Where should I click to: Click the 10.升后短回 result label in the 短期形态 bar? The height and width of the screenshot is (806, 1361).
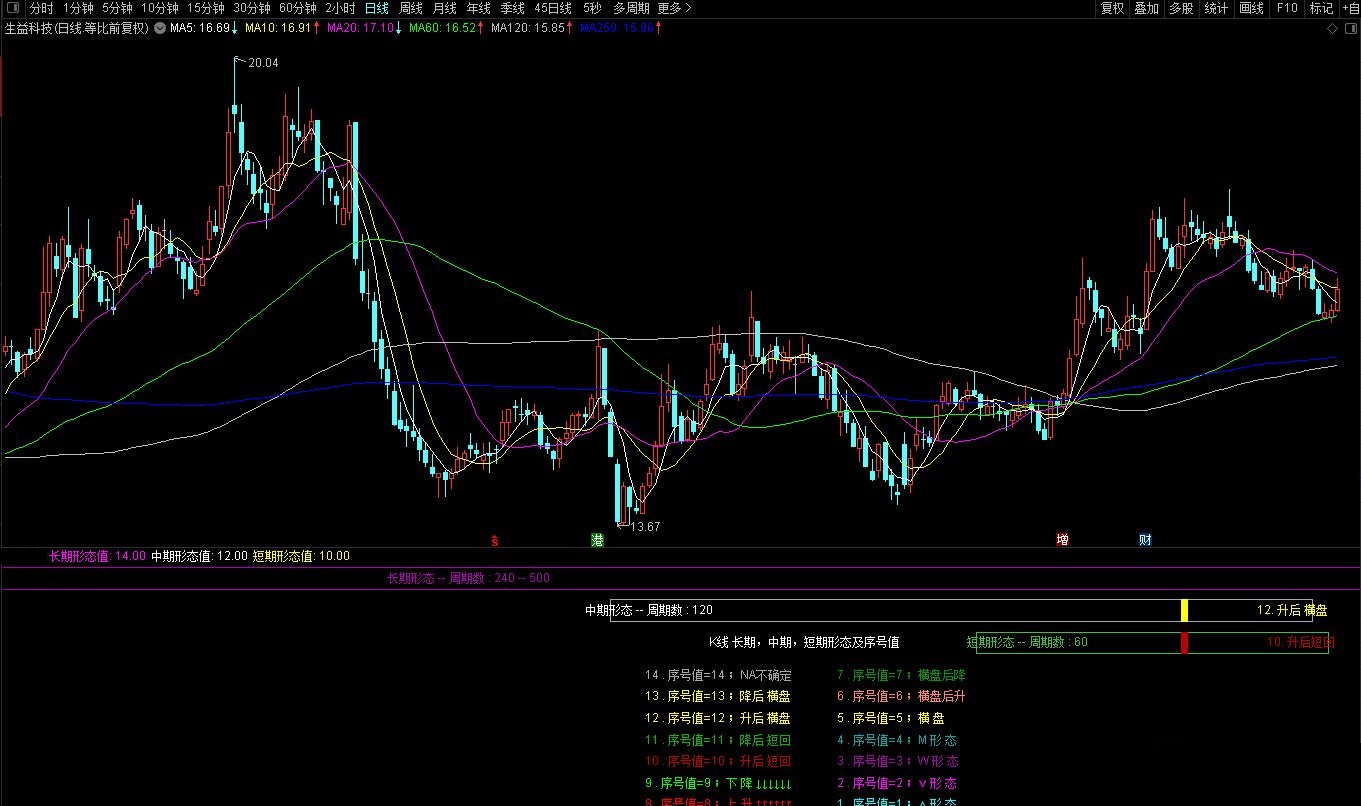click(x=1300, y=643)
